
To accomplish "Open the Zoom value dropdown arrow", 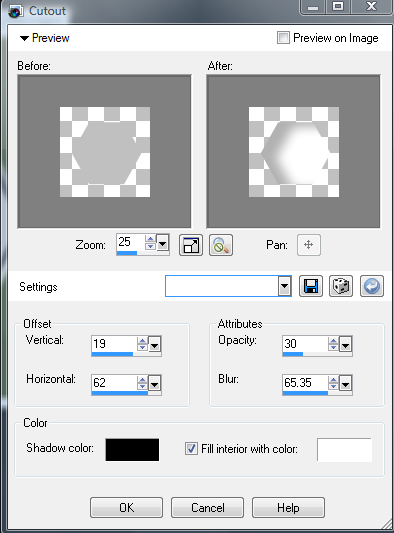I will click(162, 243).
